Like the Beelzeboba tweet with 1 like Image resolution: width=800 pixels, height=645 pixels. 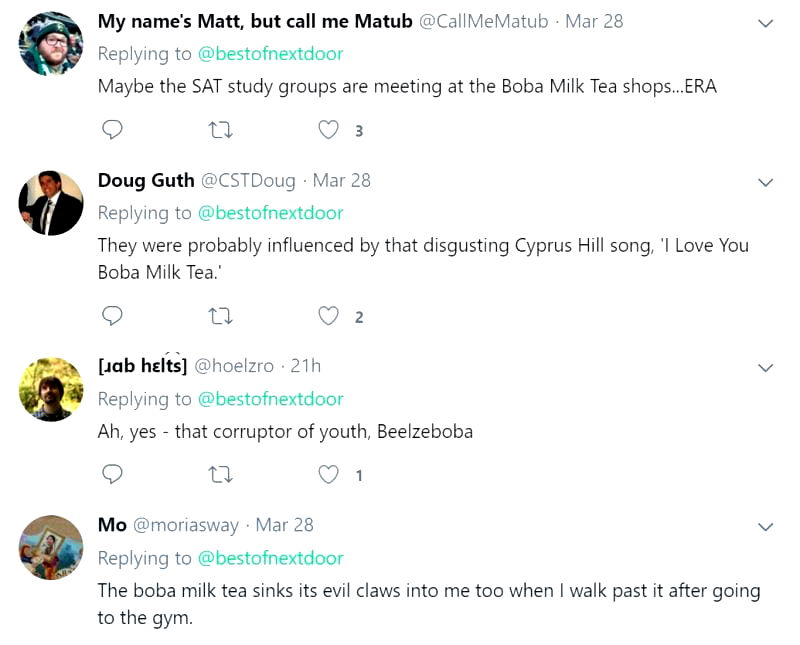tap(328, 474)
